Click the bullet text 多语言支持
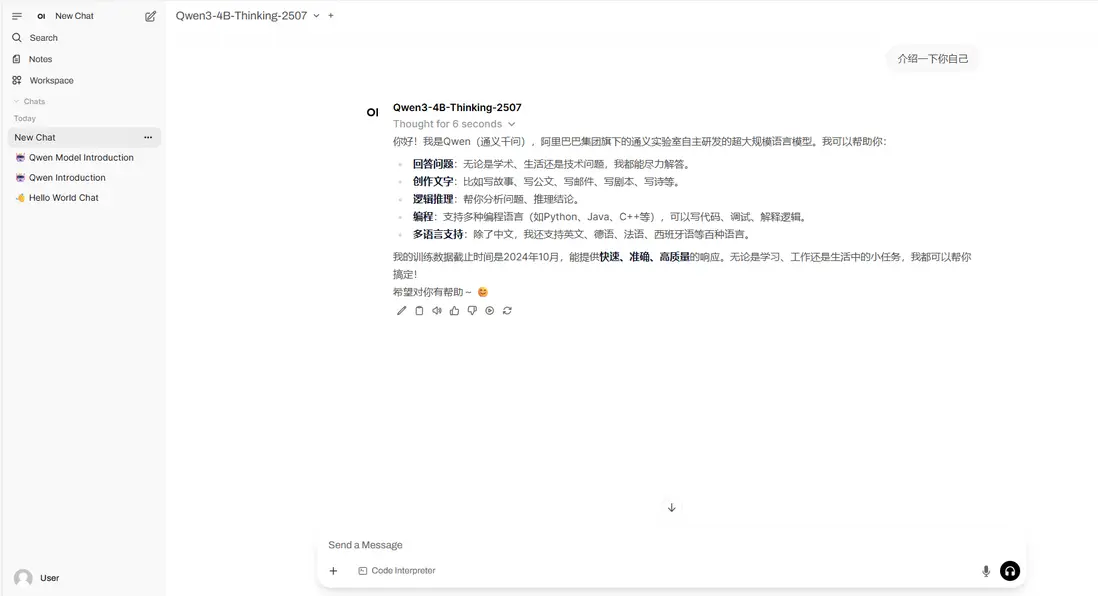Screen dimensions: 1098x596 tap(438, 234)
